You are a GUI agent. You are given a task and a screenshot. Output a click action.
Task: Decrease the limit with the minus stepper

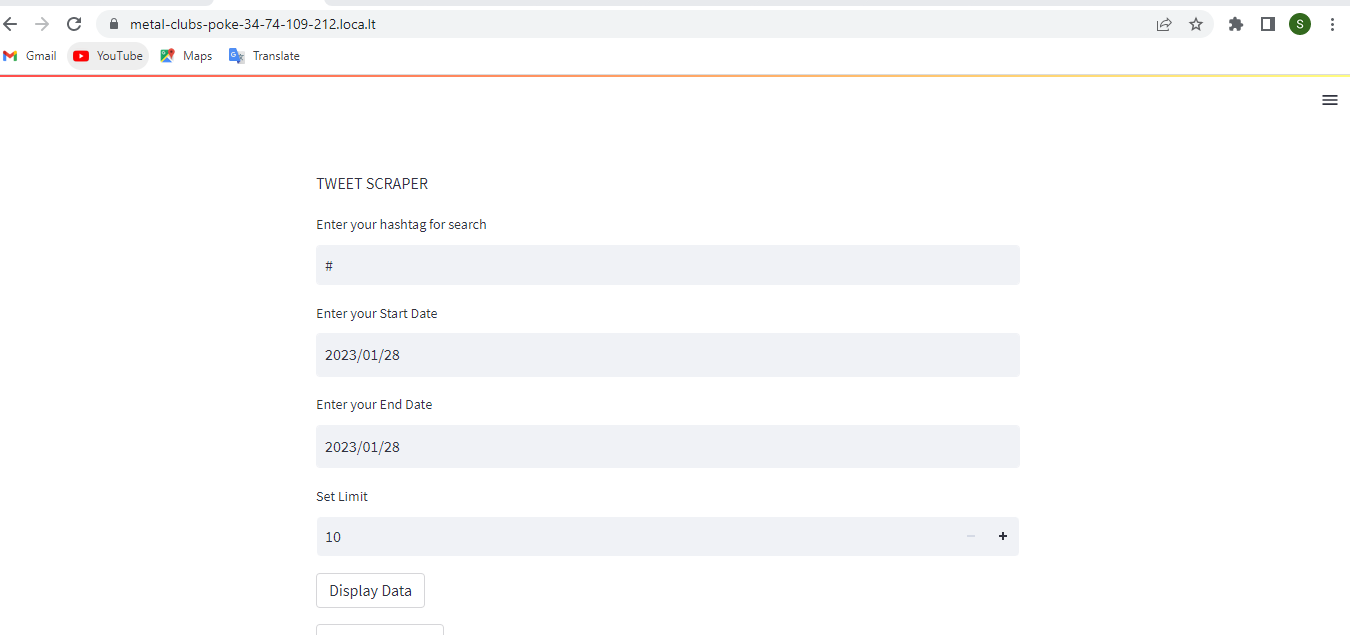point(969,536)
